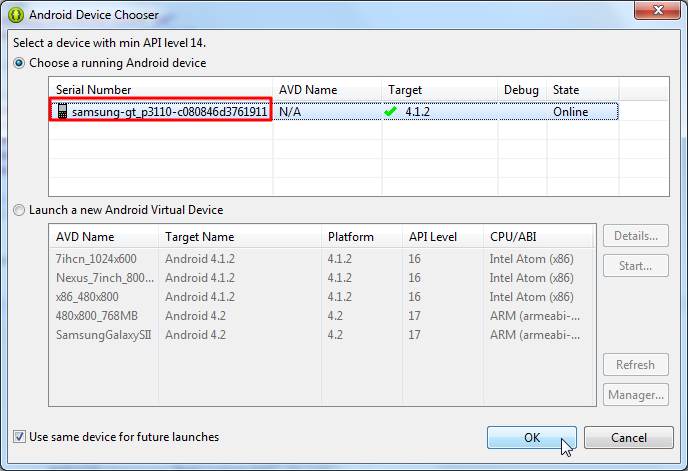Click the Debug column header
The image size is (688, 471).
coord(523,90)
